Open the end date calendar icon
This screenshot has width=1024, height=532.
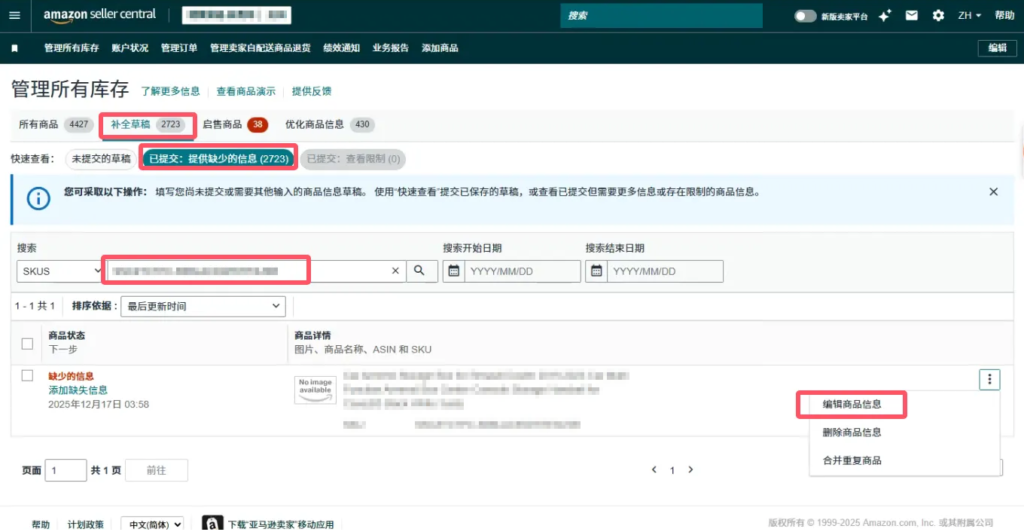[596, 271]
